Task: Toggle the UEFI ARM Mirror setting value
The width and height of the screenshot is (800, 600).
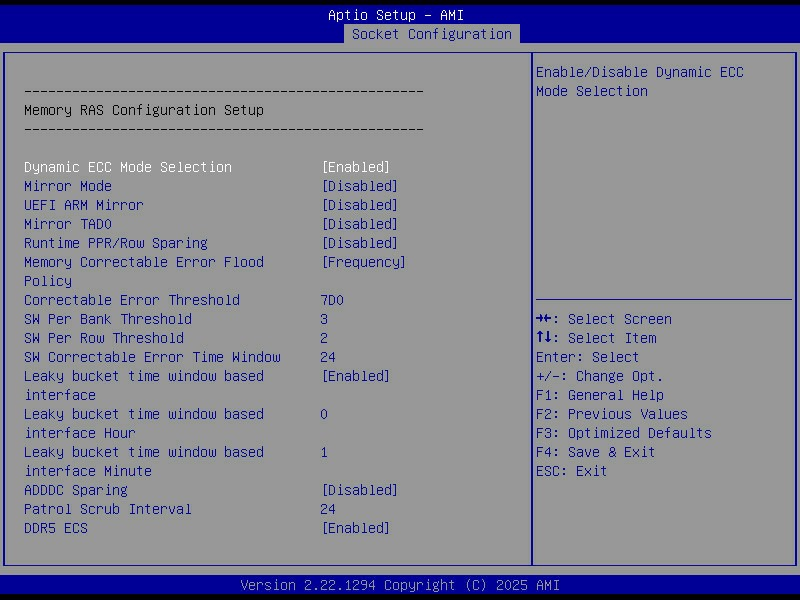Action: tap(359, 205)
